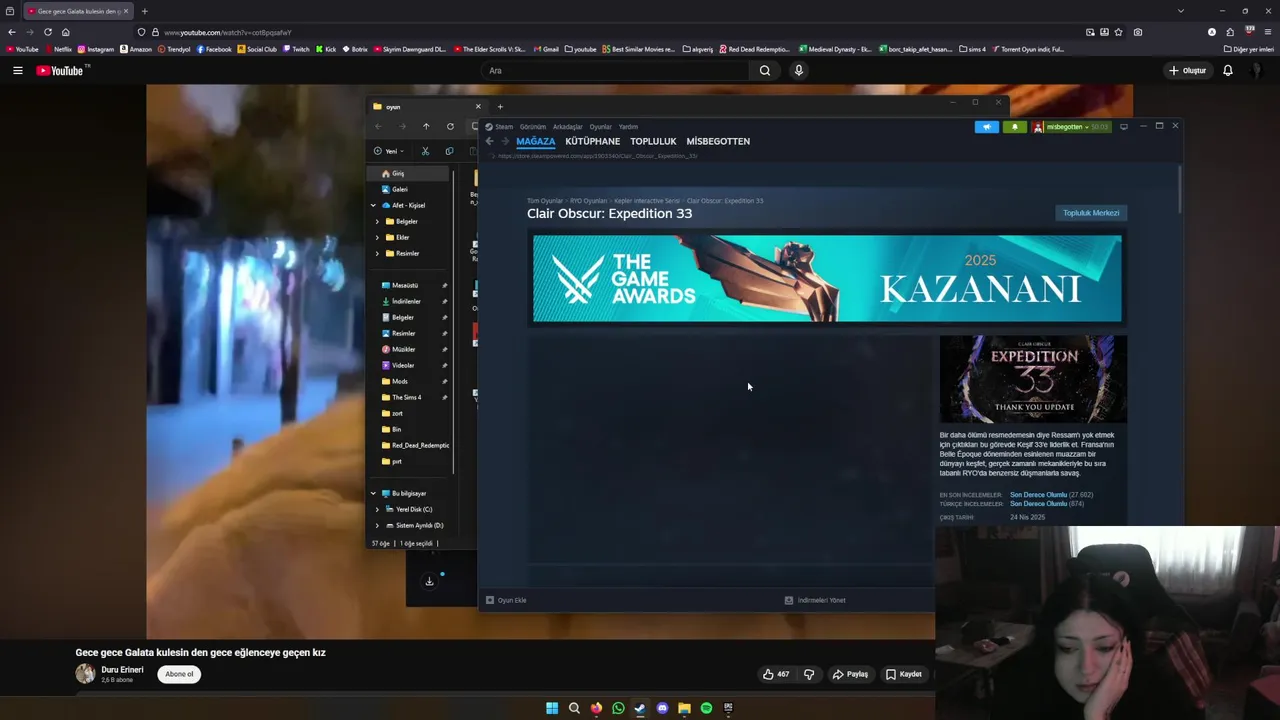Click YouTube Oluştur create button
This screenshot has width=1280, height=720.
point(1188,70)
